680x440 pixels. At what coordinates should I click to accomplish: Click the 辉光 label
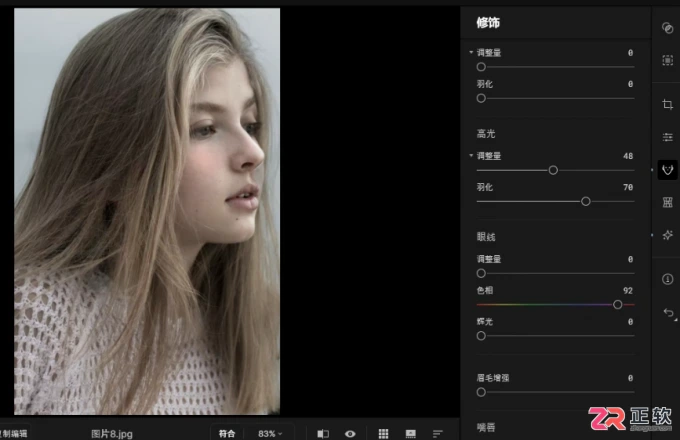[x=484, y=322]
